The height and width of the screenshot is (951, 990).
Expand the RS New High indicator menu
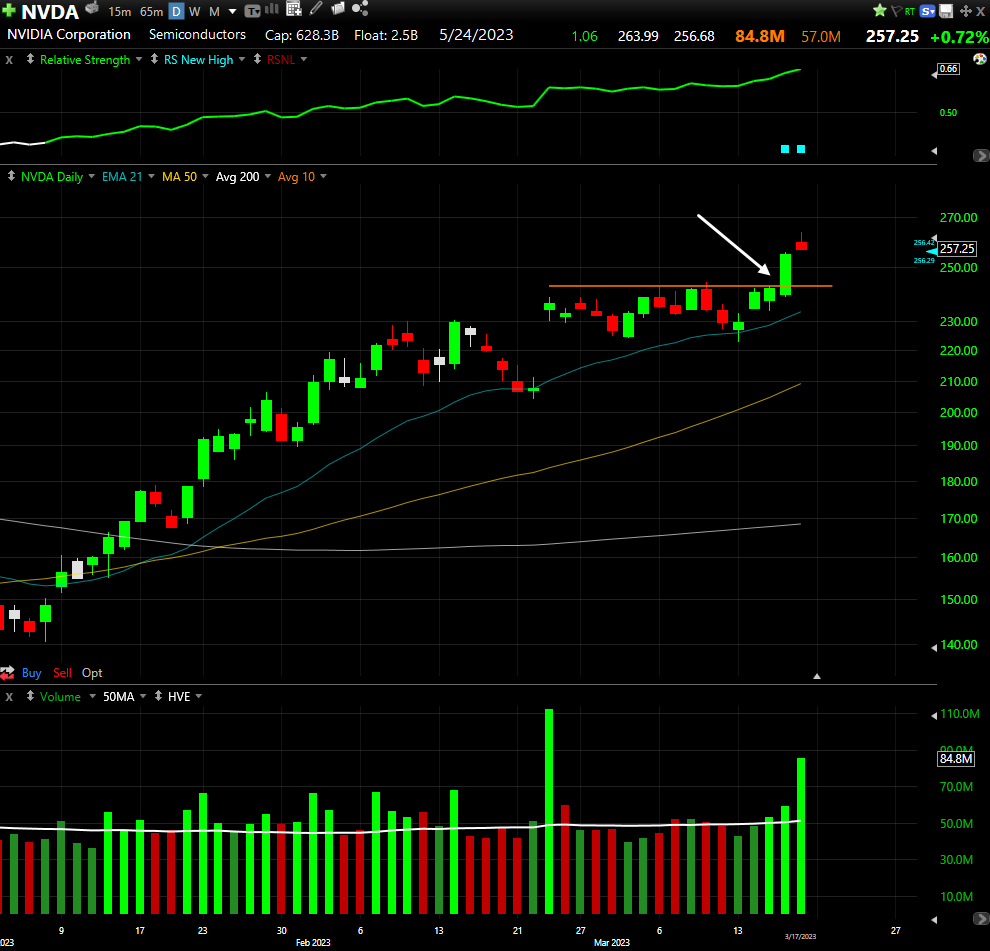click(242, 59)
